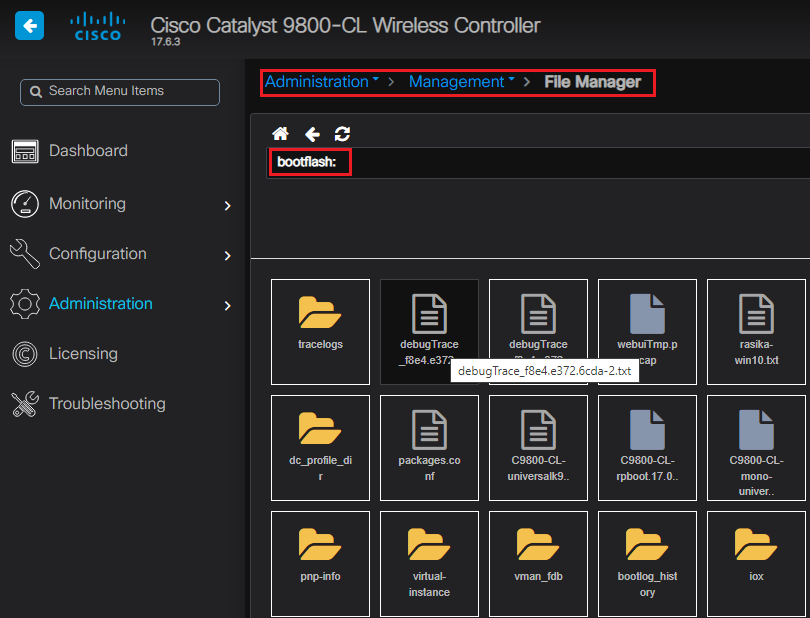Go to the Licensing menu item
This screenshot has width=810, height=618.
pos(83,354)
